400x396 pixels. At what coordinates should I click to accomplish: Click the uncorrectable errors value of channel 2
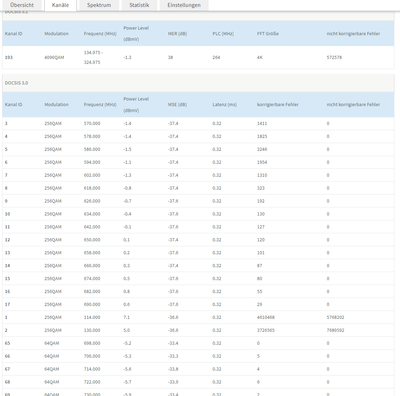click(335, 330)
